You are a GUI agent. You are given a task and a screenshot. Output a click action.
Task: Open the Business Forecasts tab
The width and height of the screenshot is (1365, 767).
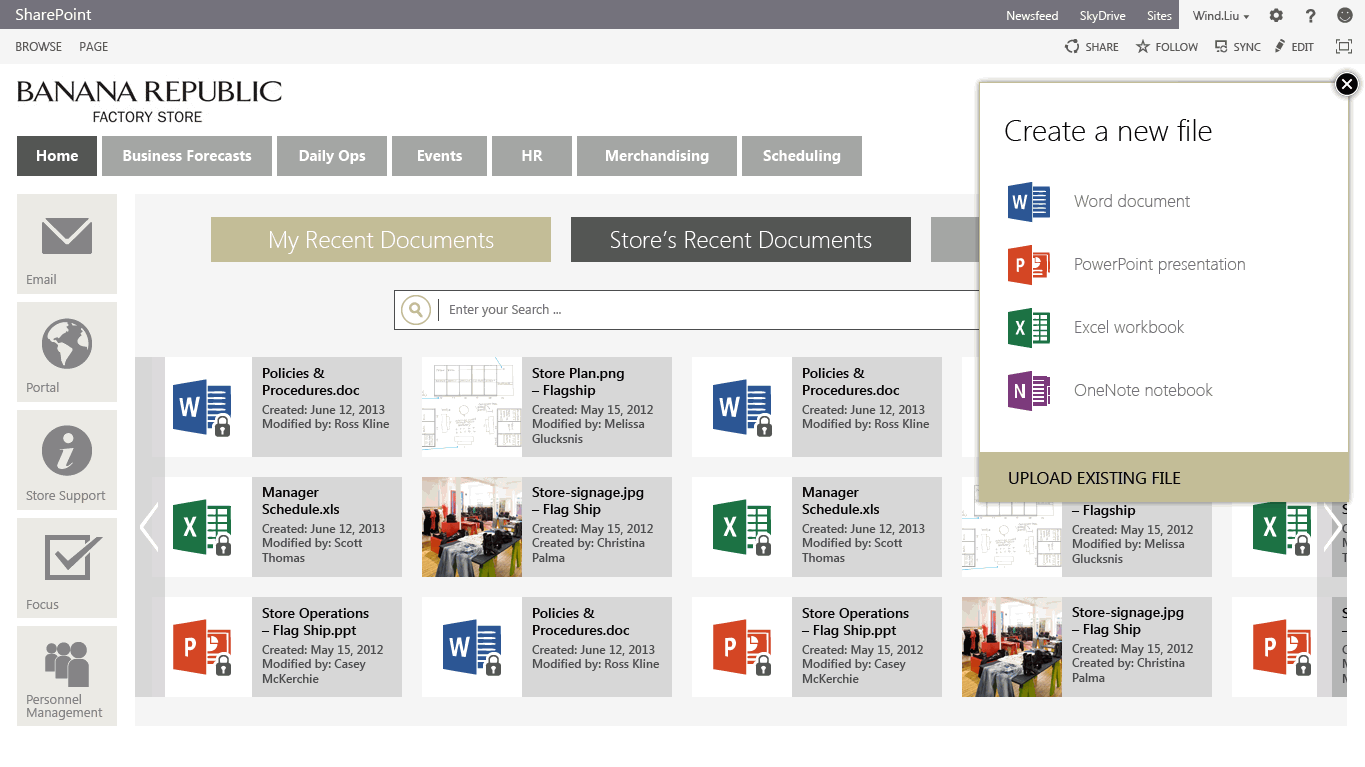tap(187, 156)
